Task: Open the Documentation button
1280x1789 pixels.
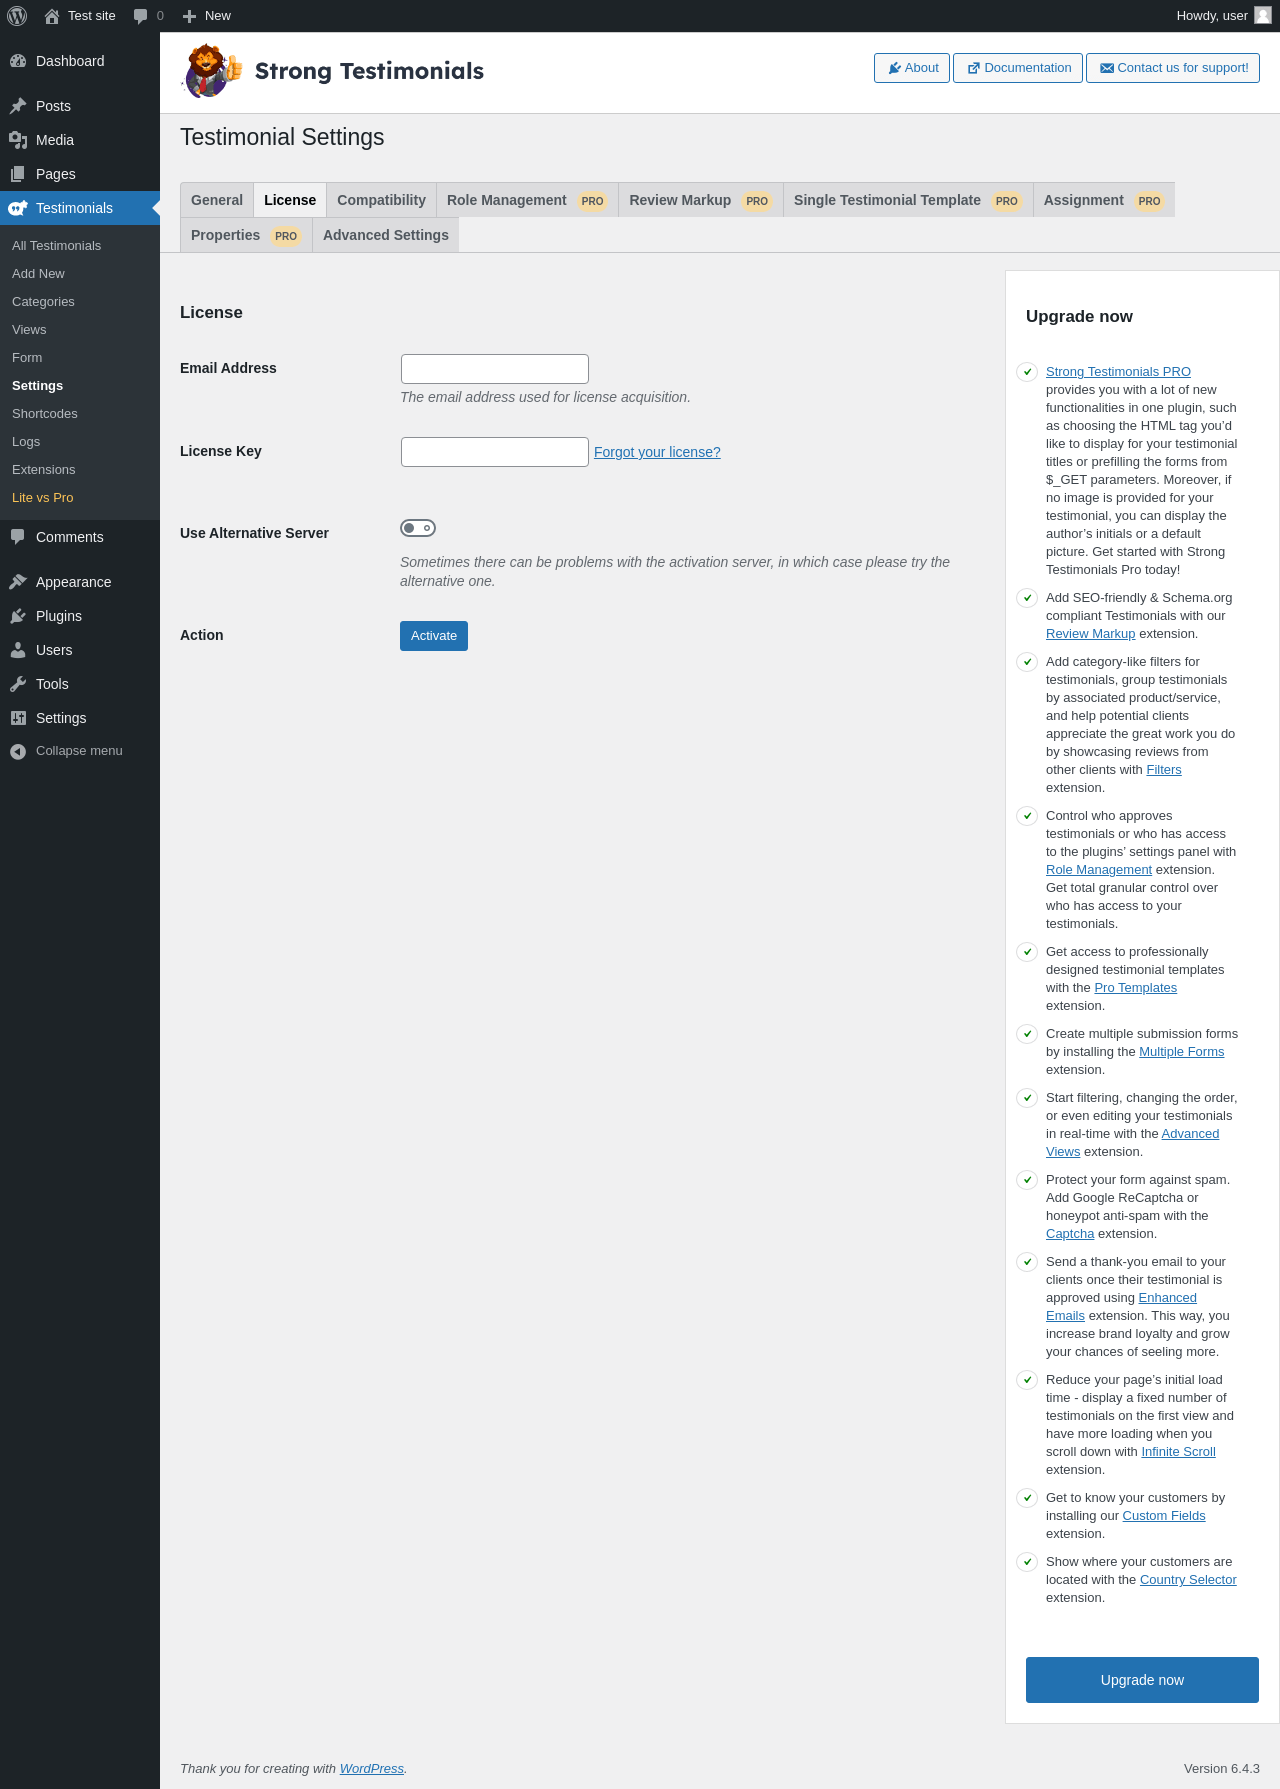Action: pyautogui.click(x=1018, y=68)
